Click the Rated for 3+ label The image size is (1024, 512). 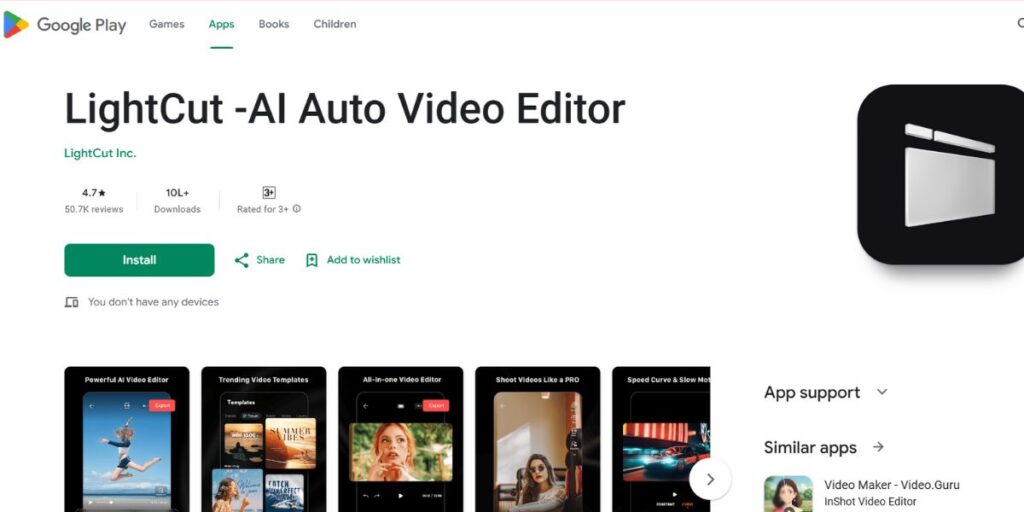[x=263, y=210]
